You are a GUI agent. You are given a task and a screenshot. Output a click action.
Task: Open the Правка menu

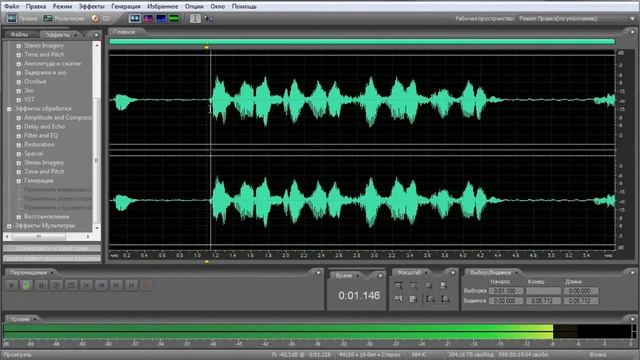coord(36,7)
